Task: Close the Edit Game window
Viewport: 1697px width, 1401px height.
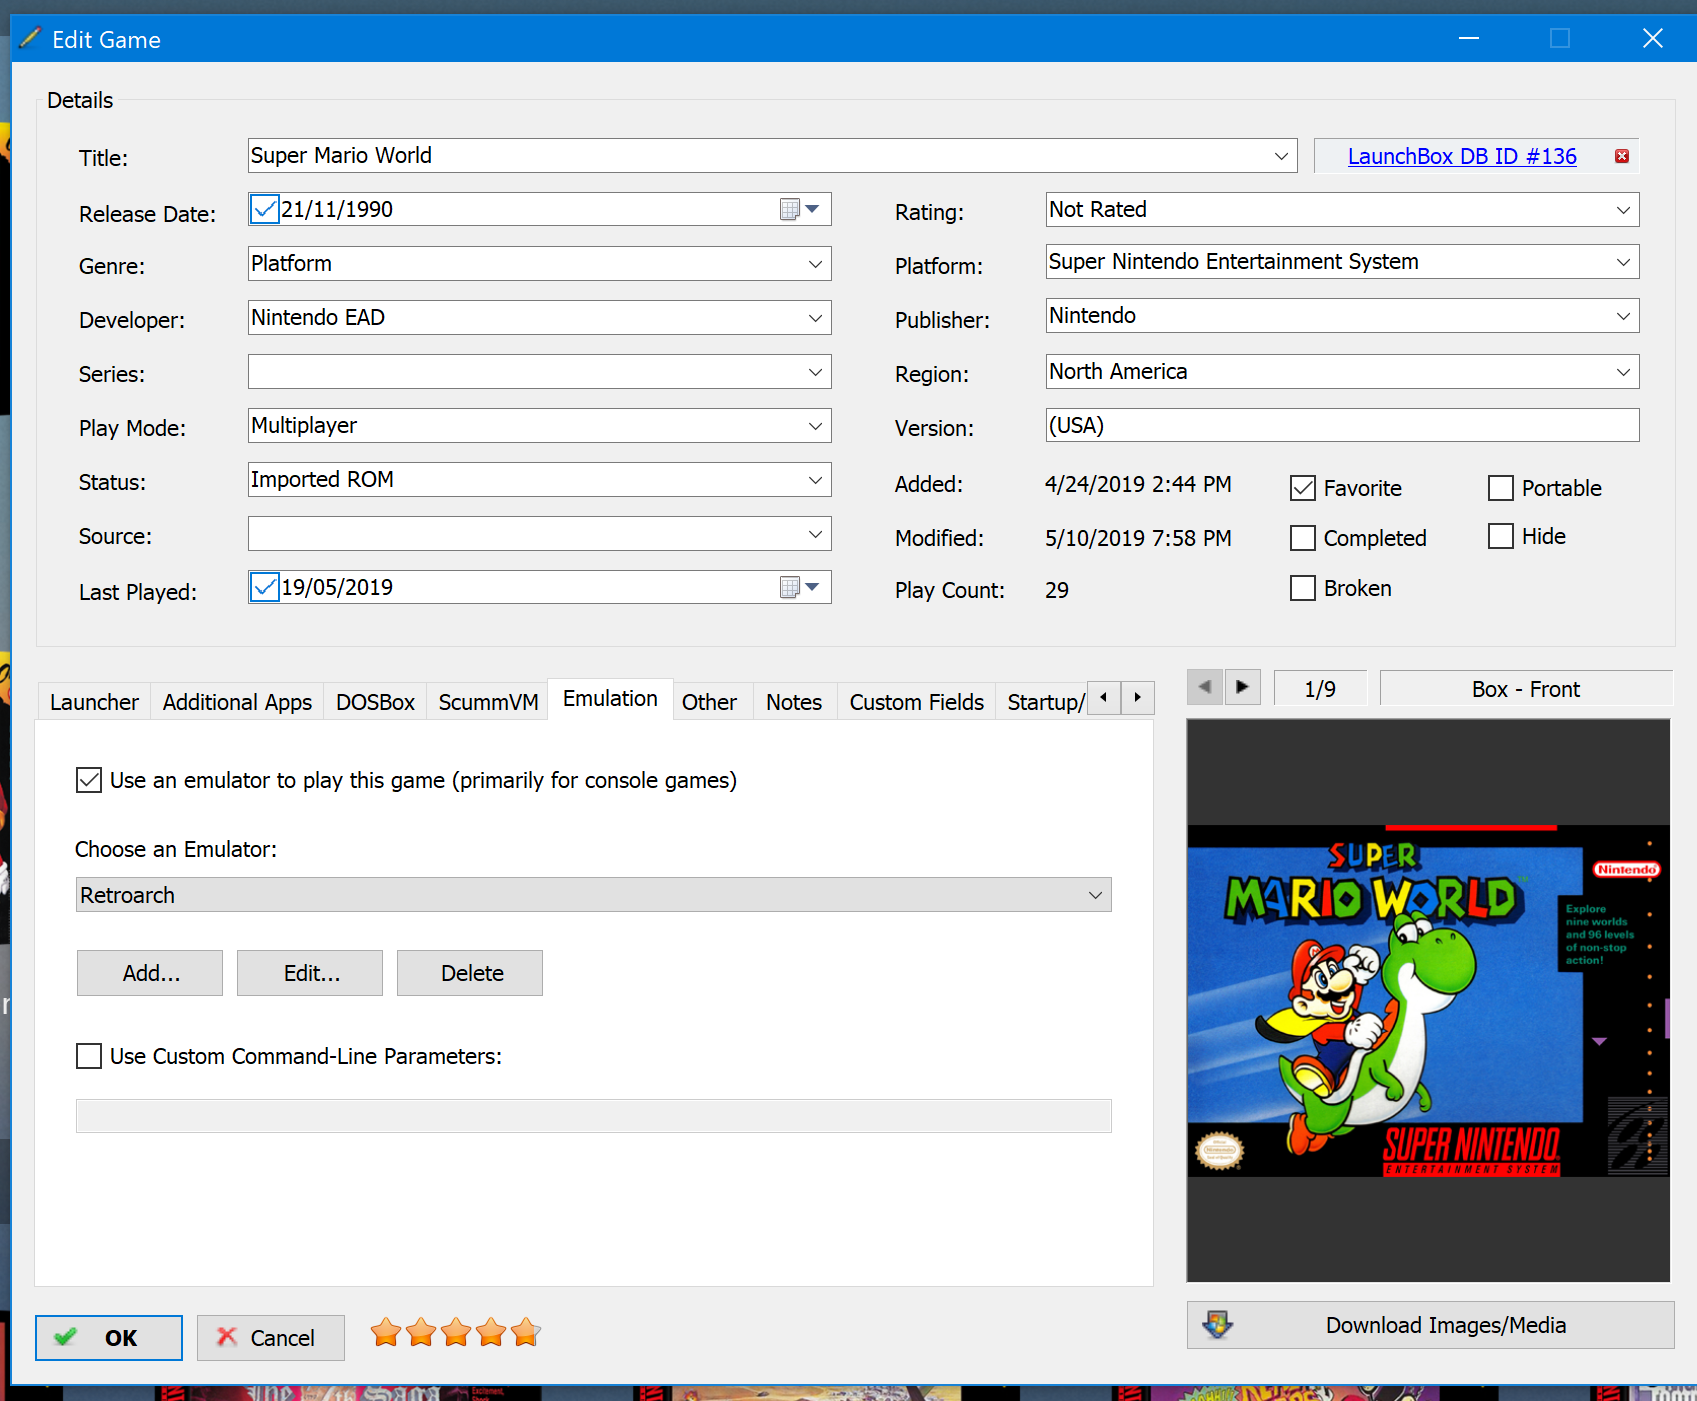Action: click(x=1652, y=38)
